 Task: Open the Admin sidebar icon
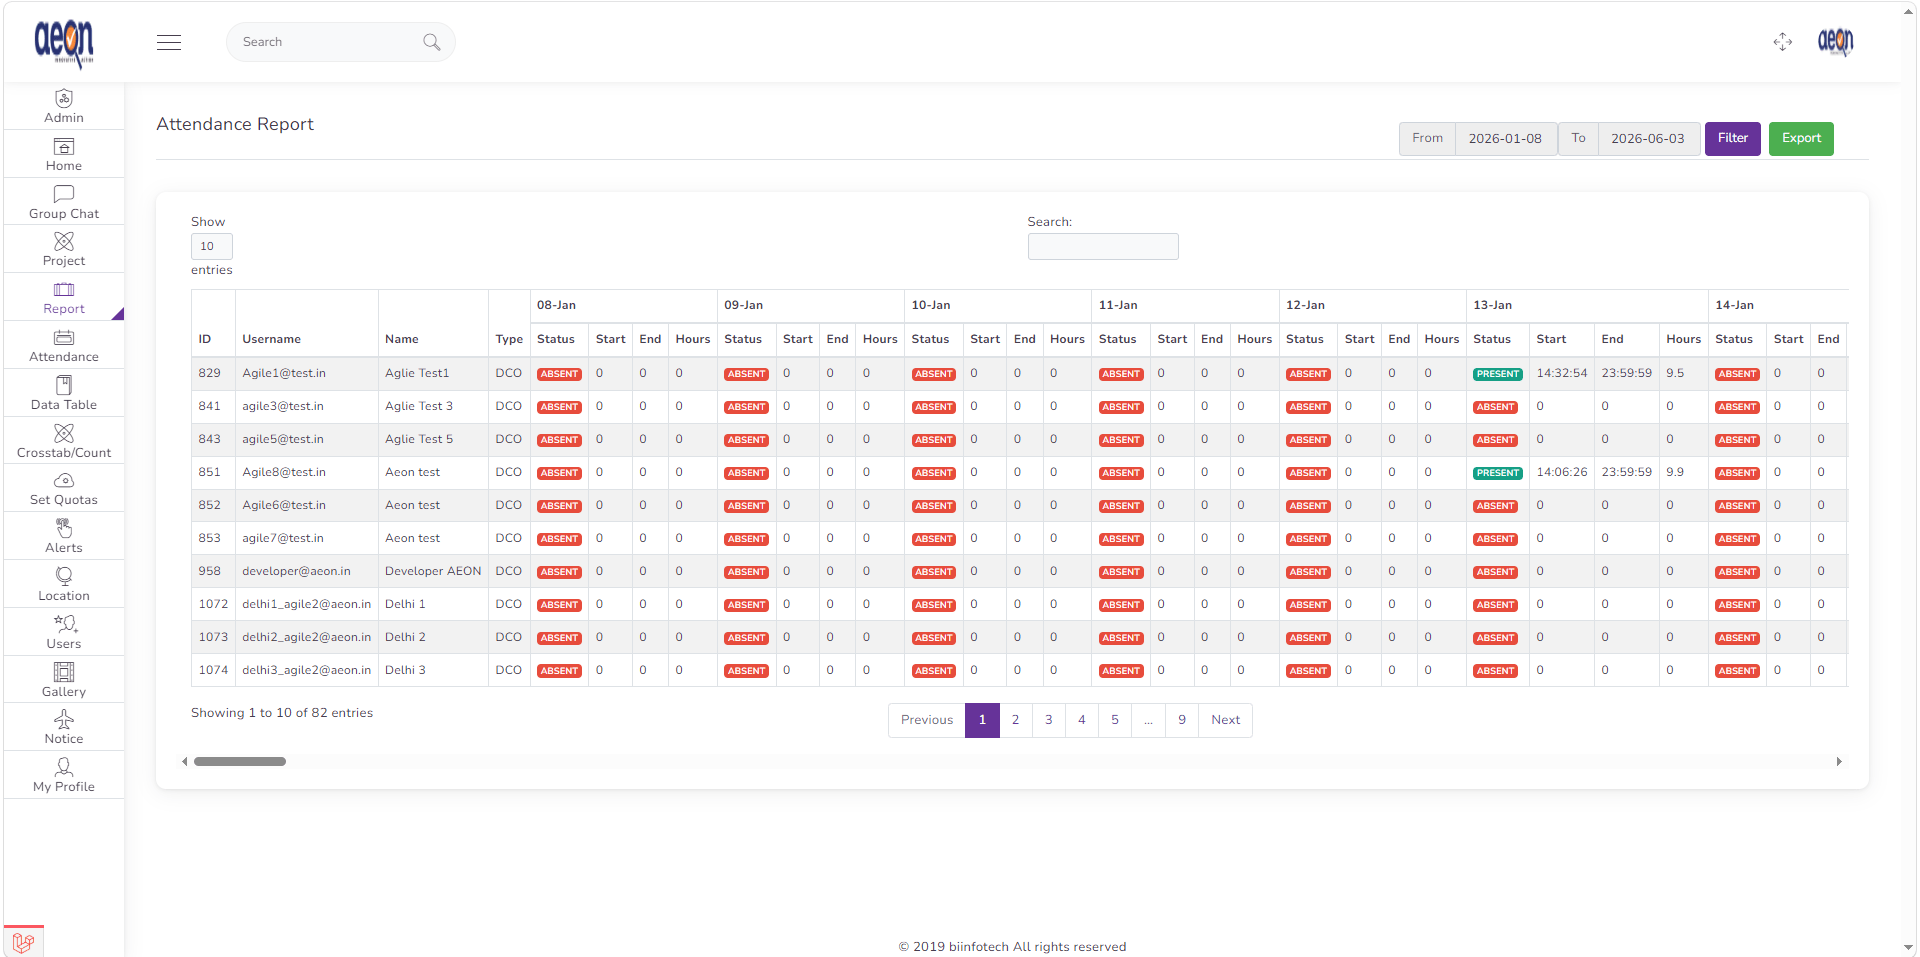64,98
